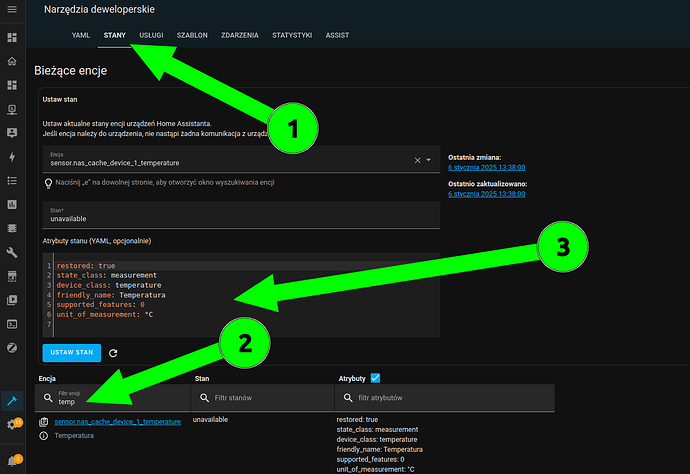690x474 pixels.
Task: Click the Temperatura name in entity row
Action: (x=74, y=436)
